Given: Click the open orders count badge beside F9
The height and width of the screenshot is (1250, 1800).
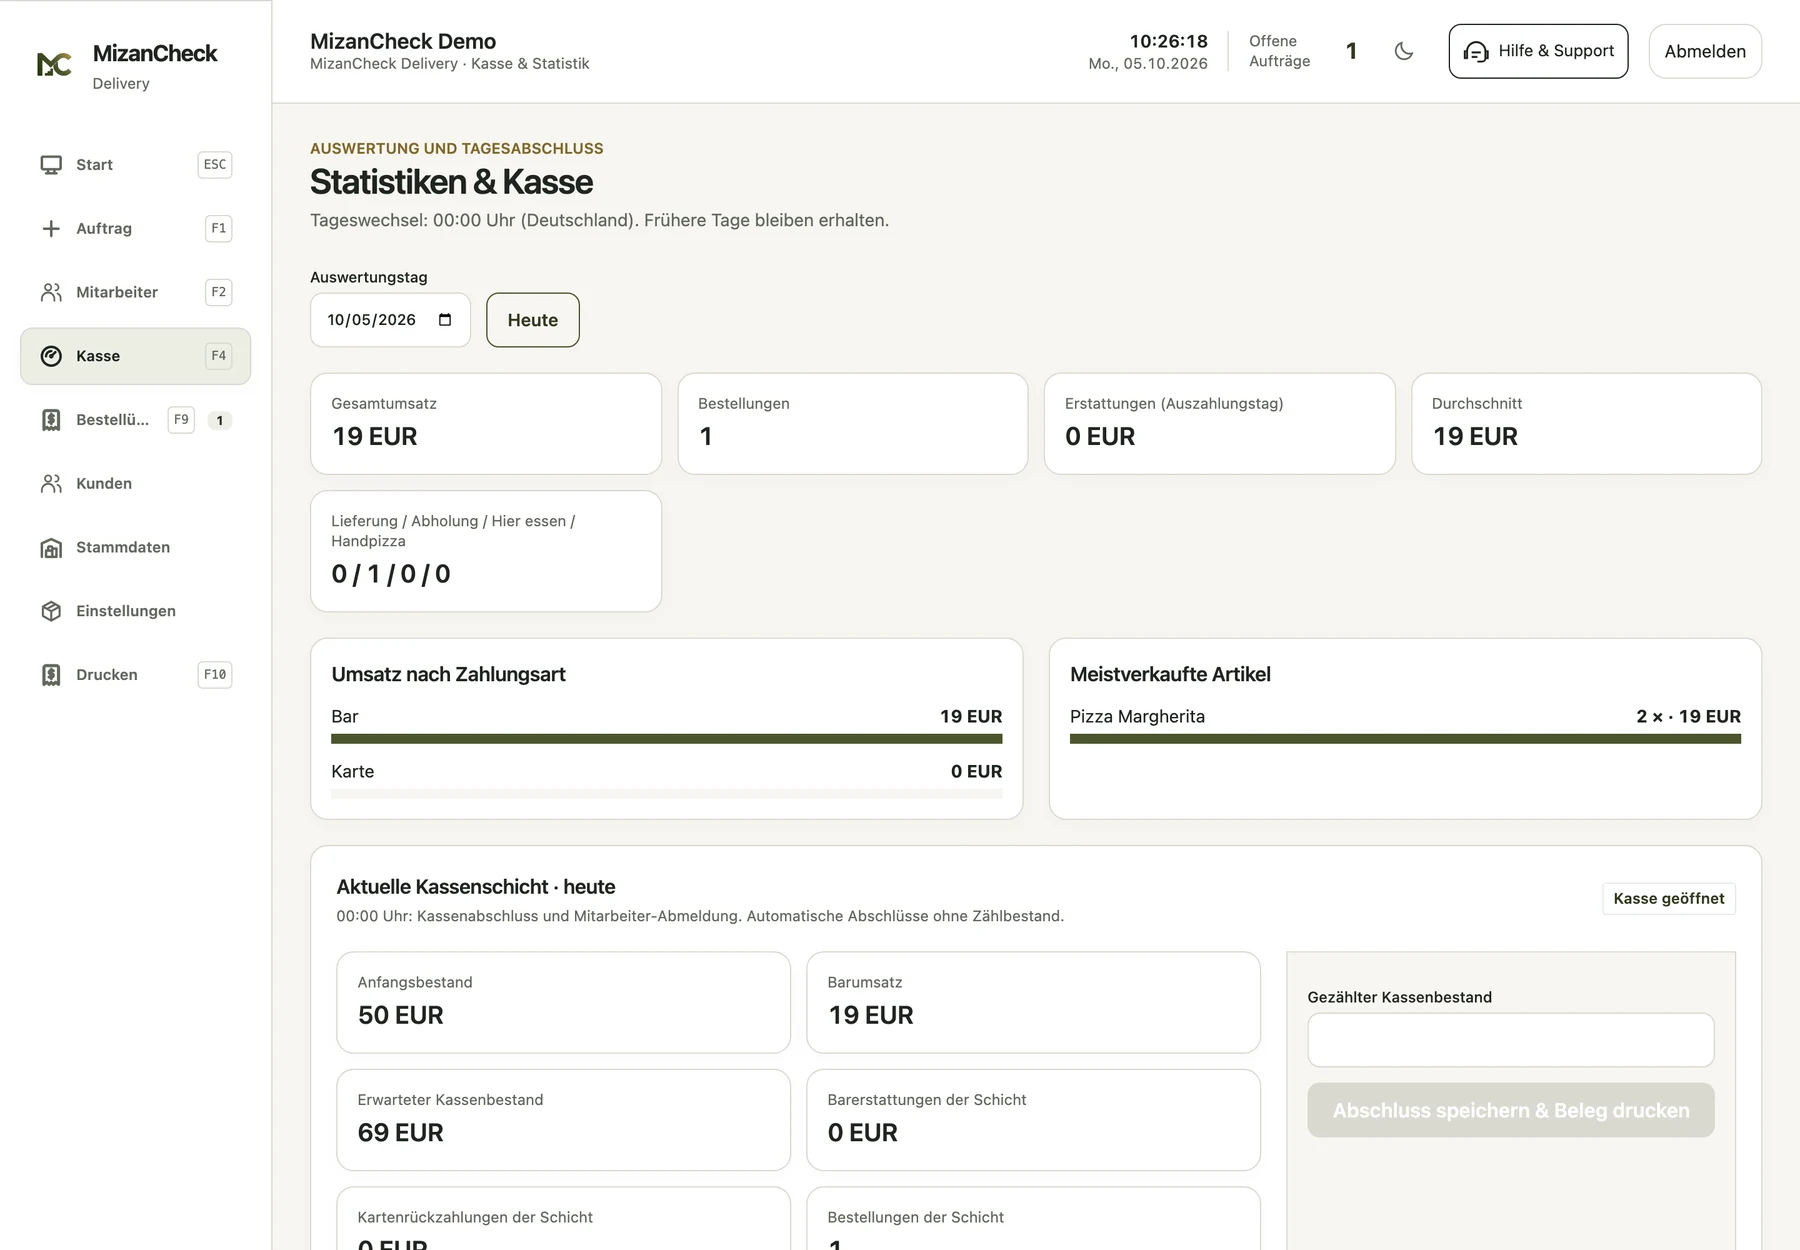Looking at the screenshot, I should click(x=220, y=421).
